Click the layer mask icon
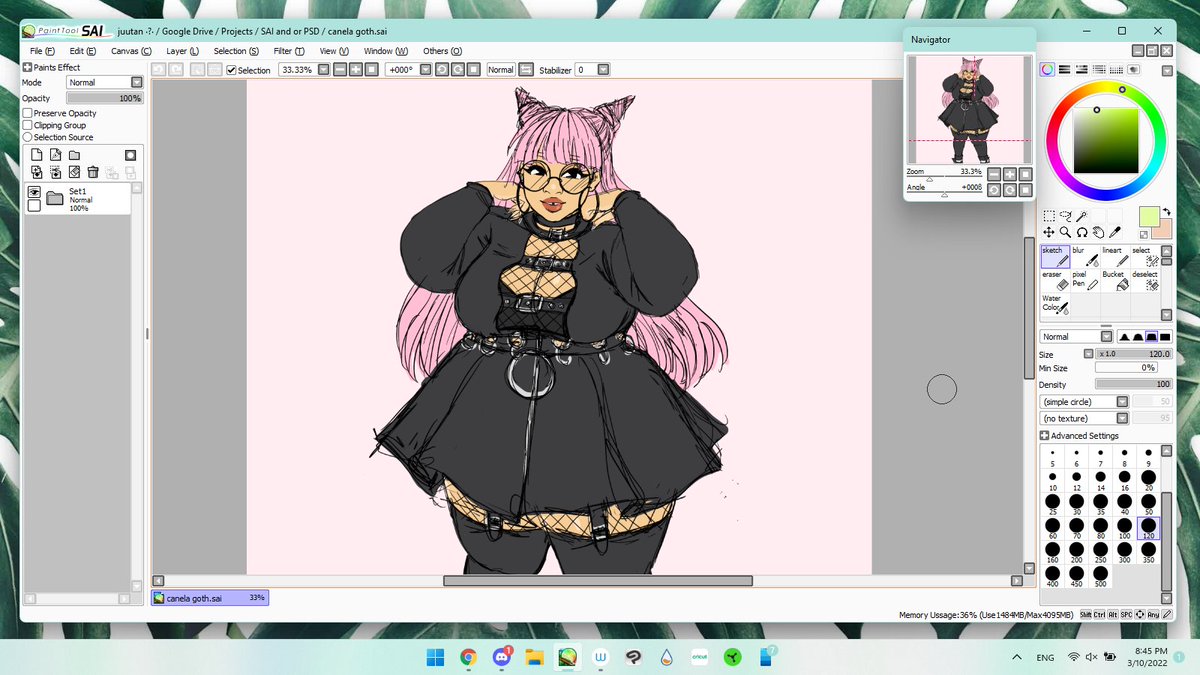1200x675 pixels. coord(130,155)
